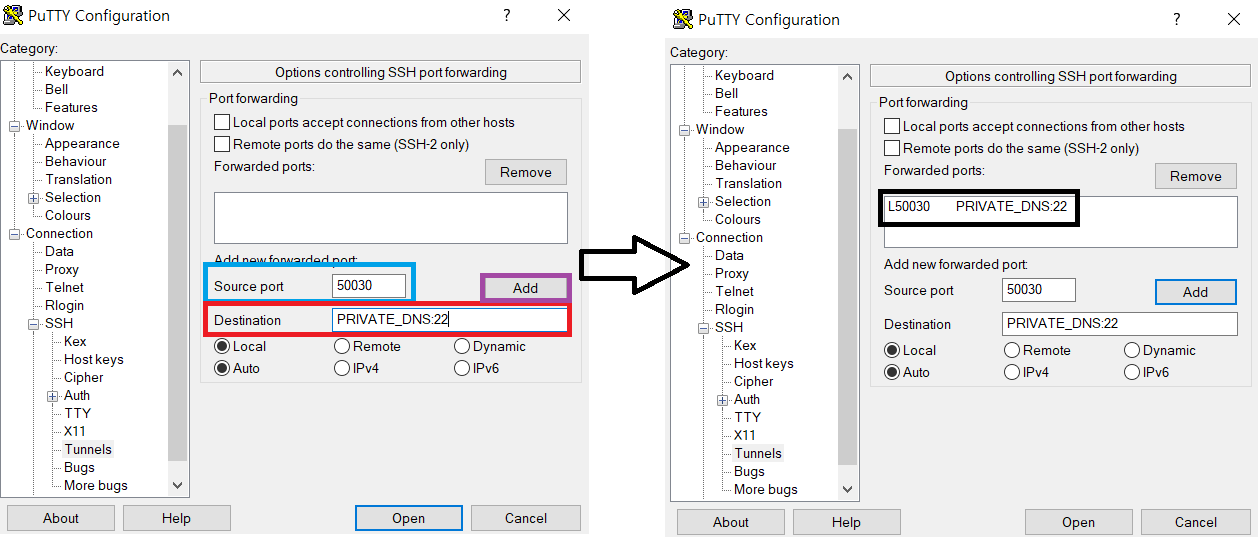Image resolution: width=1258 pixels, height=537 pixels.
Task: Click category tree scroll-down arrow in right window
Action: pyautogui.click(x=848, y=489)
